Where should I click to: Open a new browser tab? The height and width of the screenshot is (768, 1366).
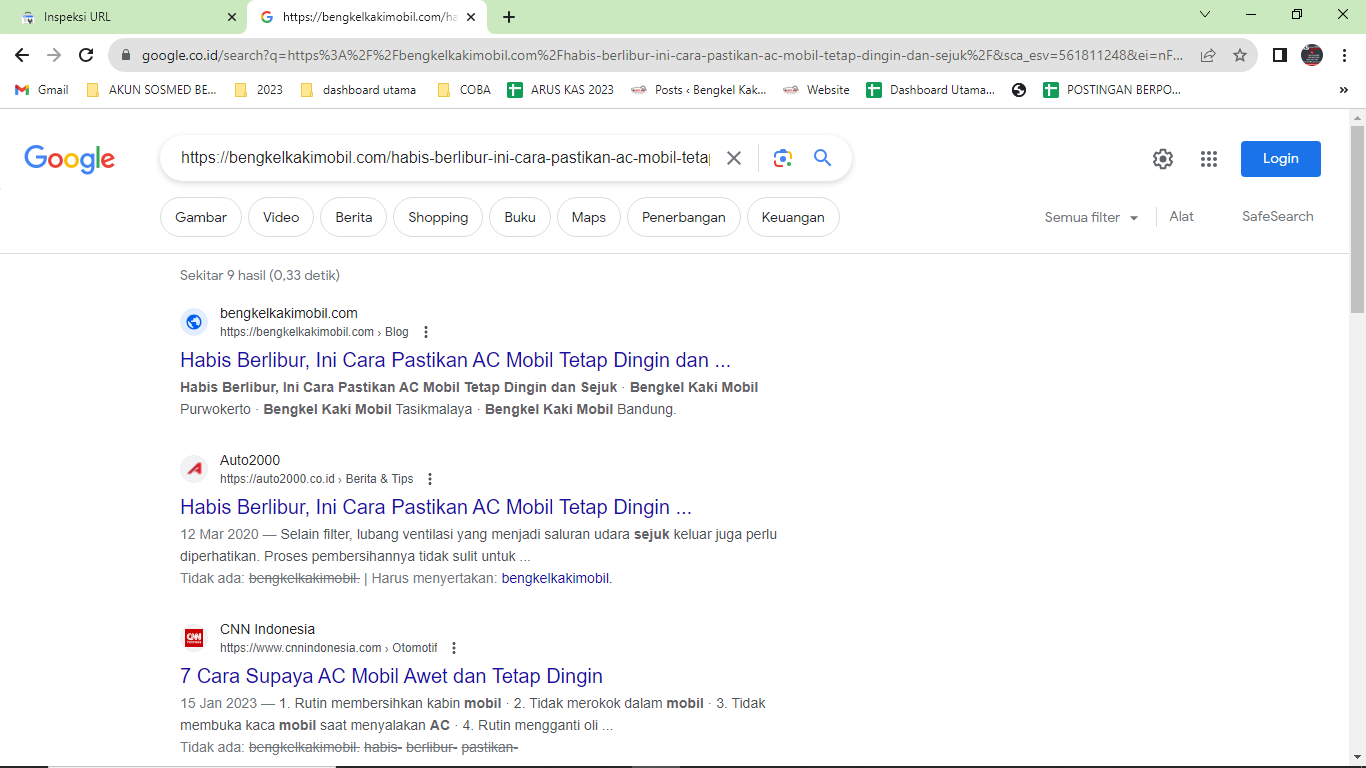pyautogui.click(x=509, y=17)
